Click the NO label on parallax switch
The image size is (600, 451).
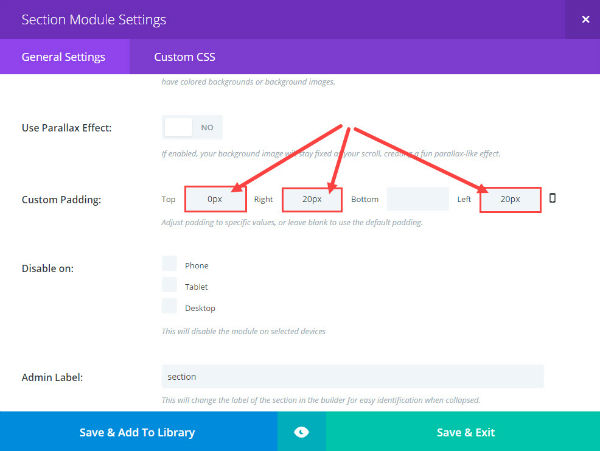(207, 127)
